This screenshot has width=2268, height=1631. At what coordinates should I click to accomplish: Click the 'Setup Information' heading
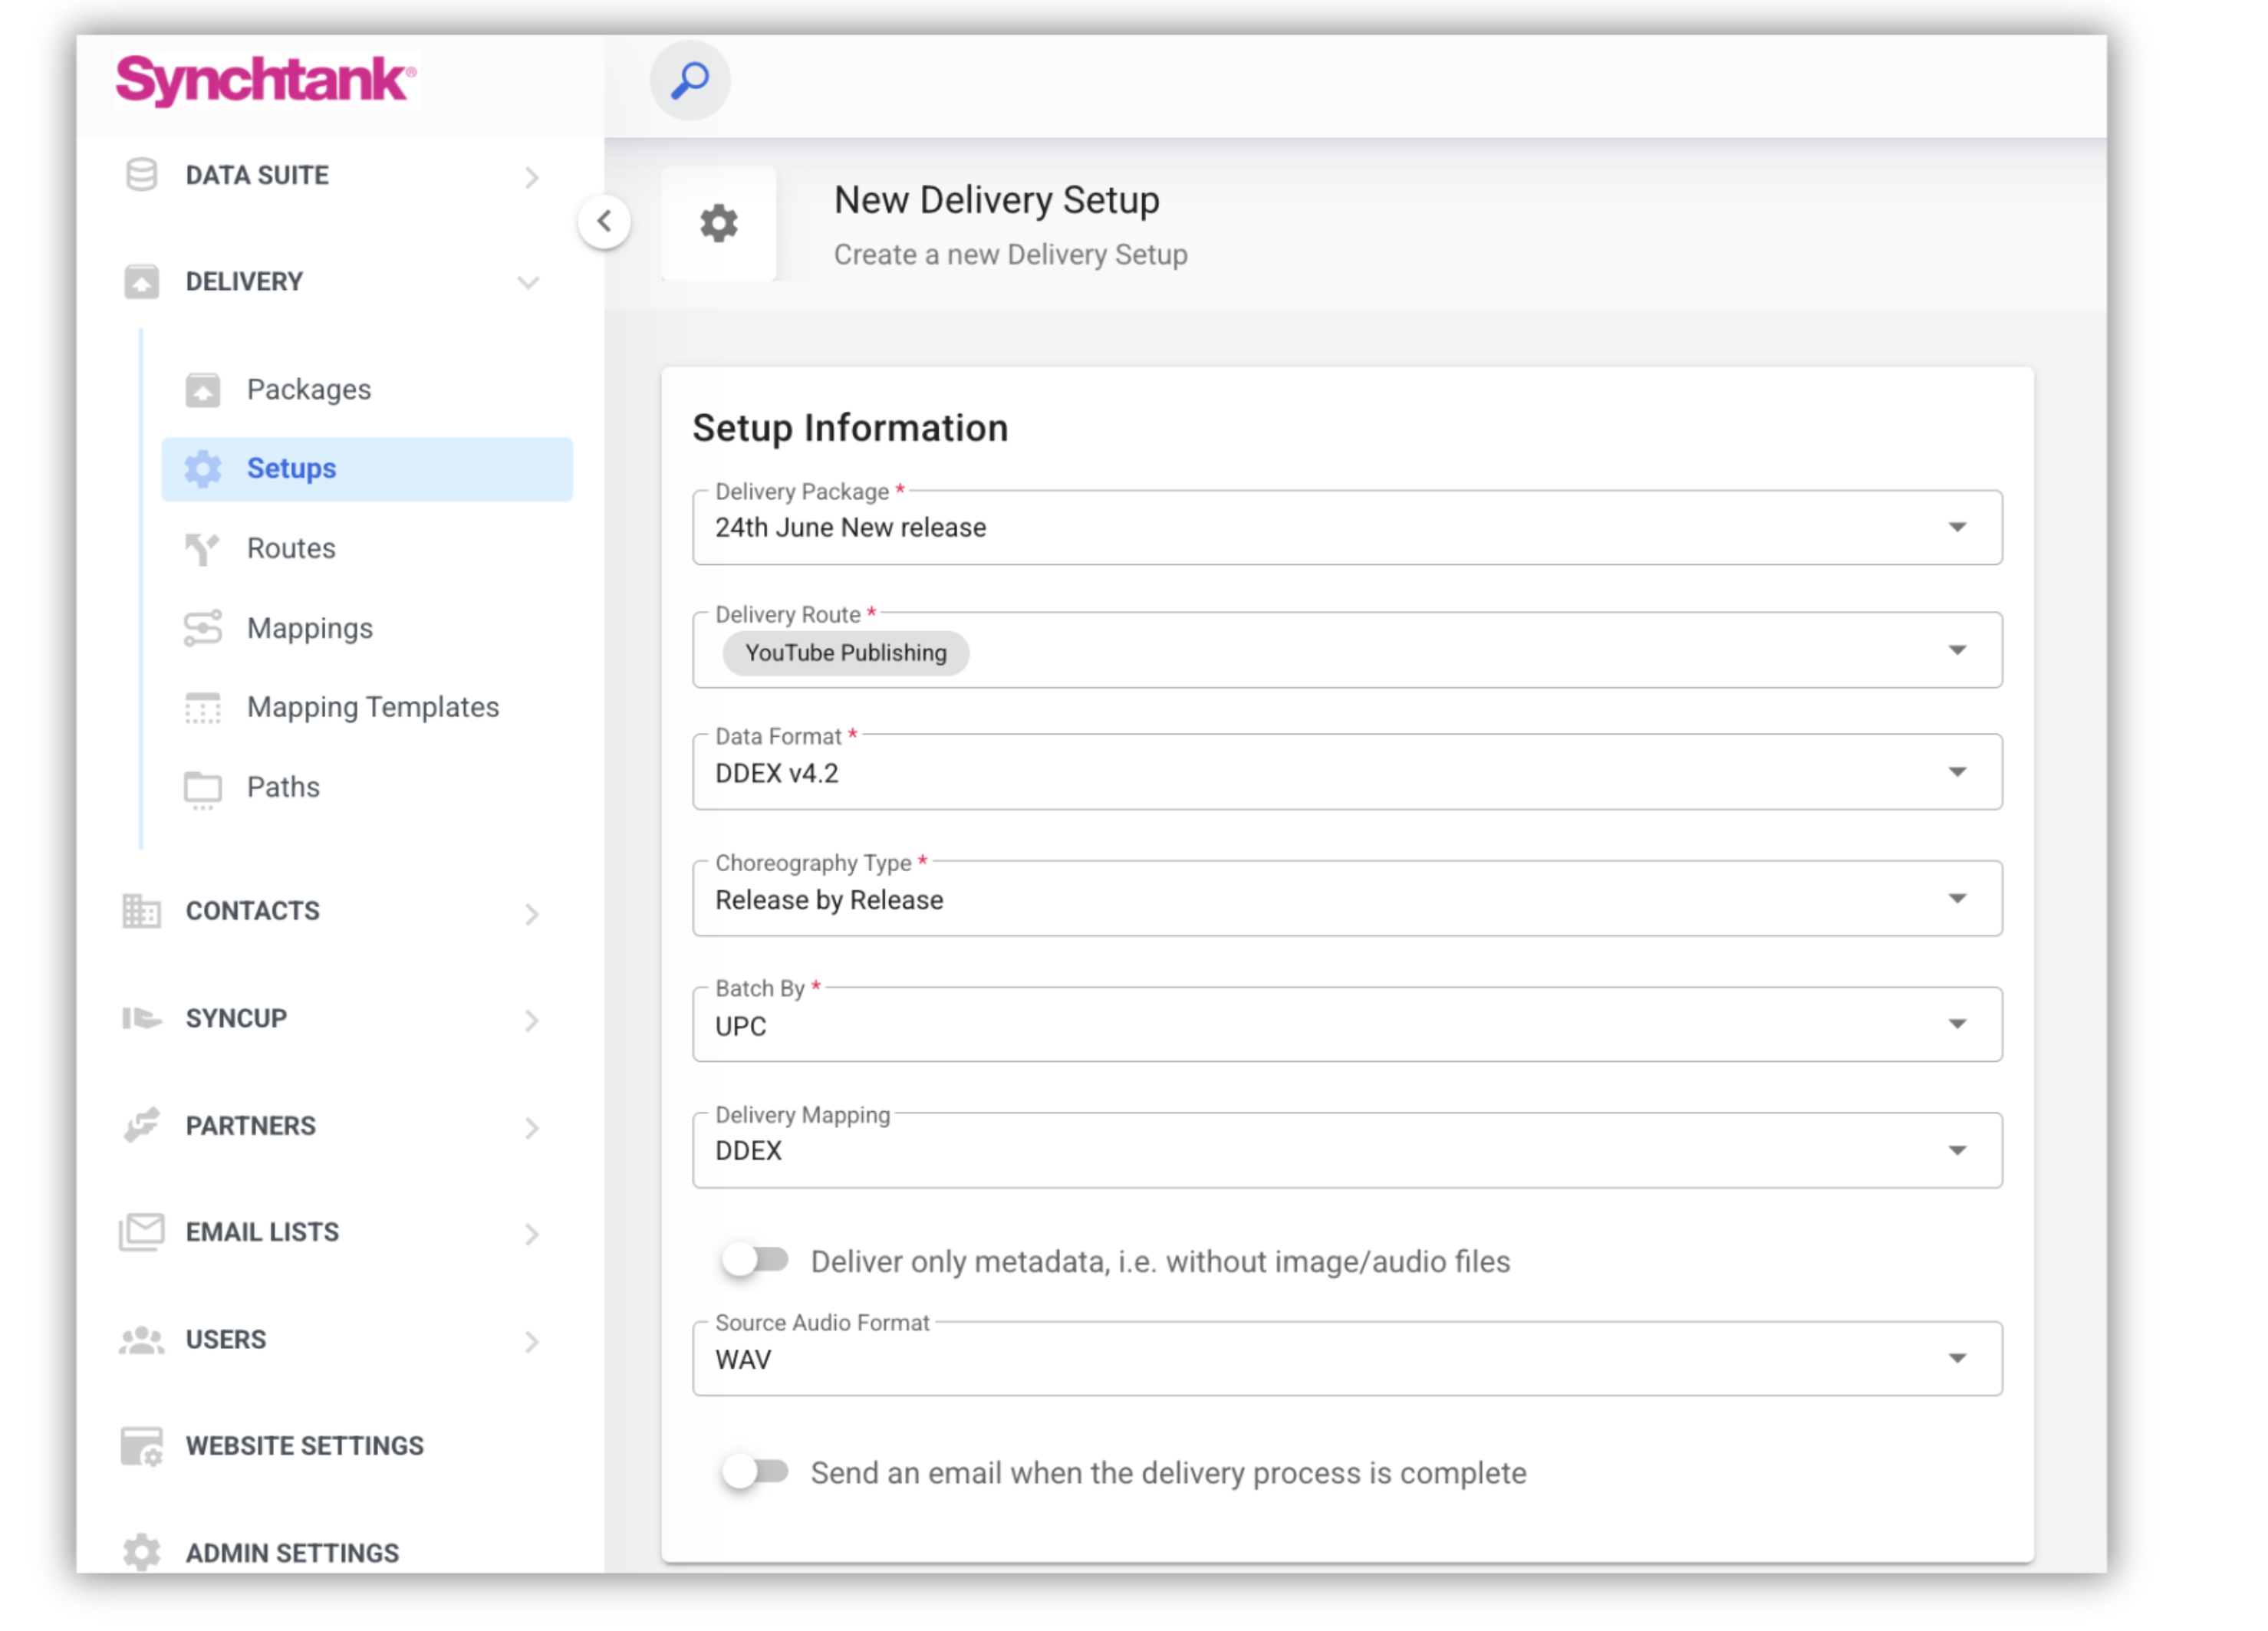pos(850,429)
